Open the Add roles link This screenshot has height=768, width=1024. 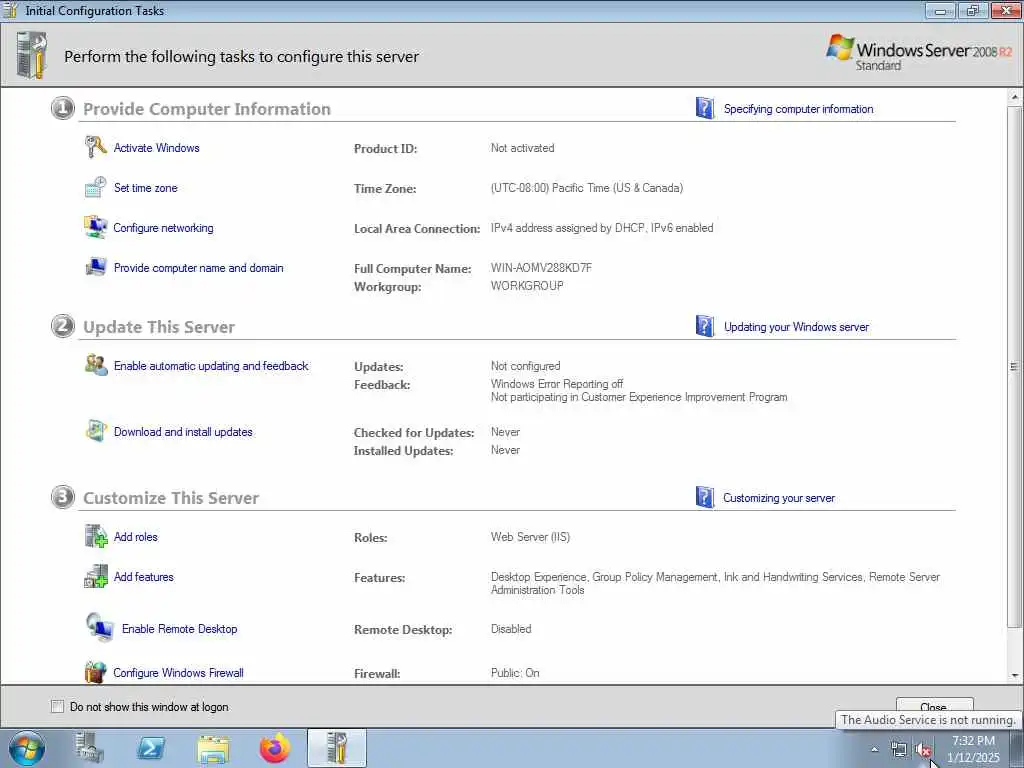tap(136, 537)
